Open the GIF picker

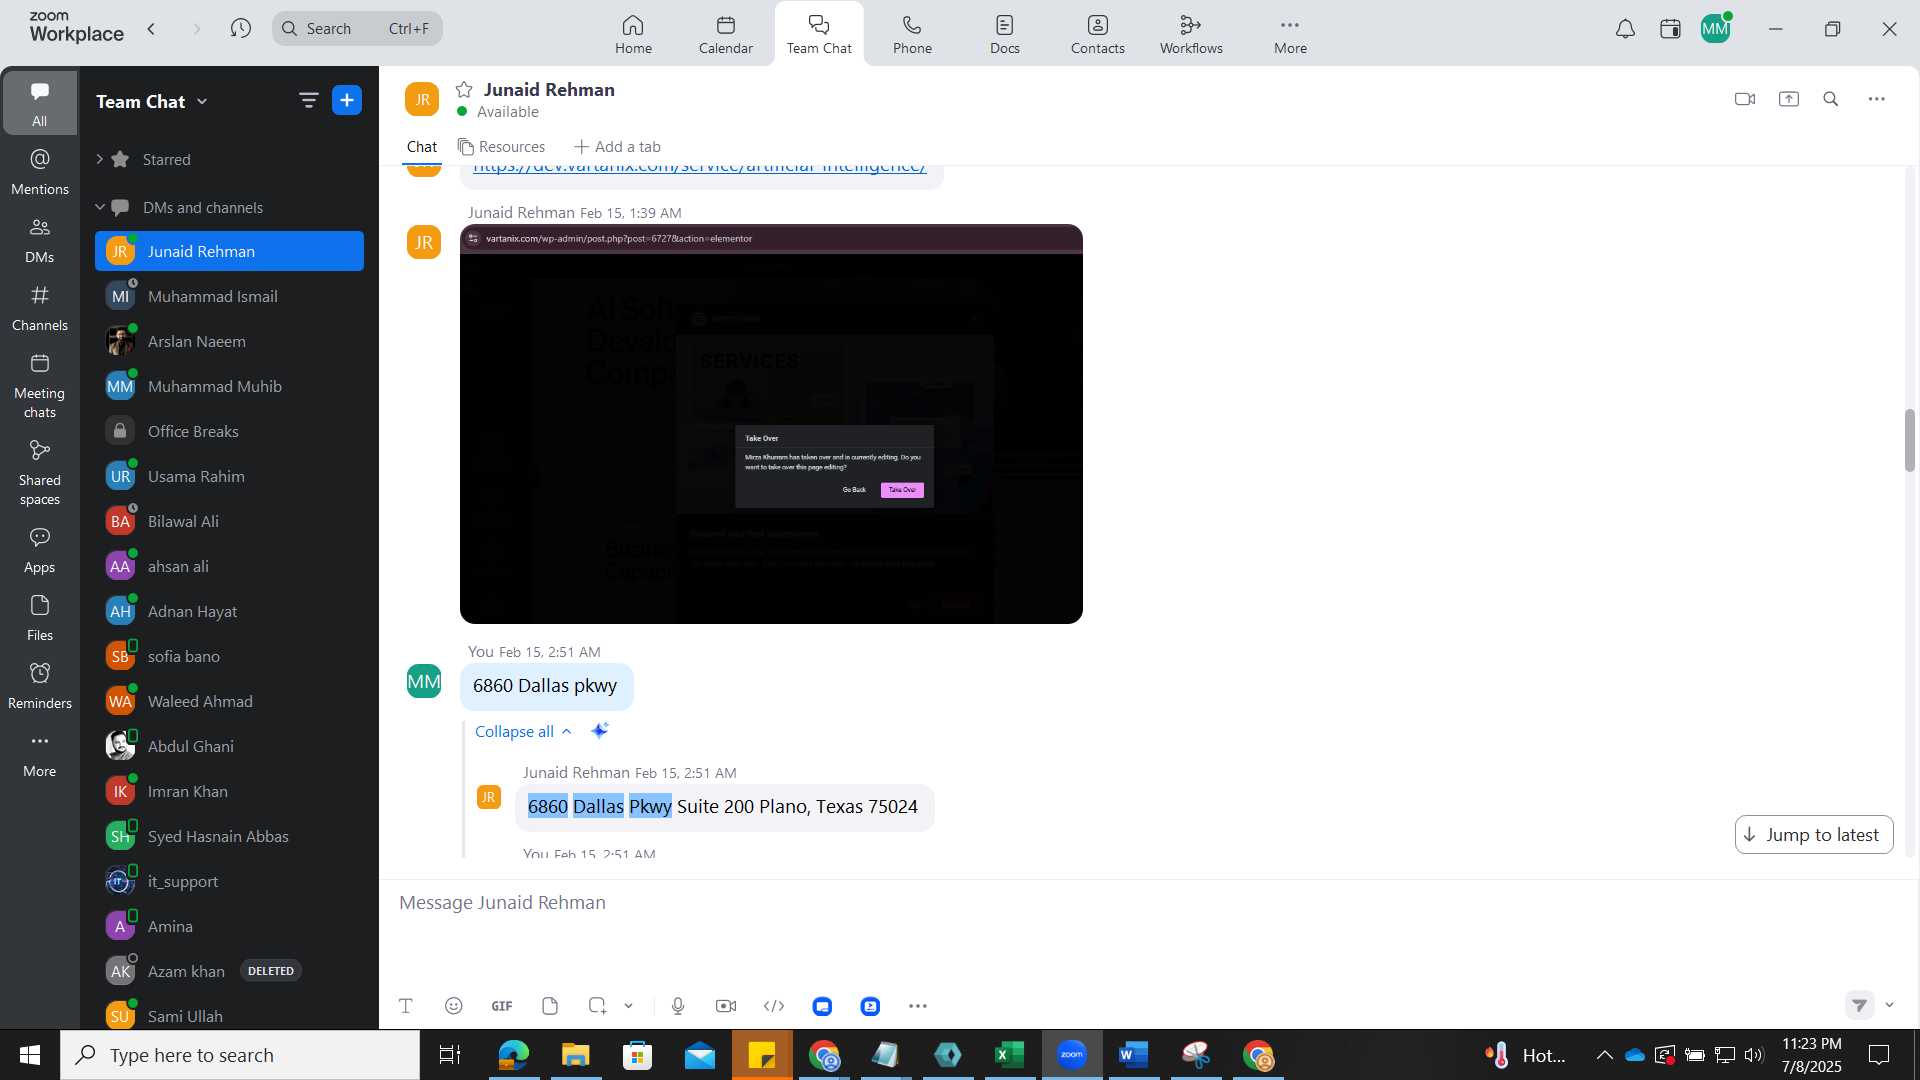pos(502,1006)
